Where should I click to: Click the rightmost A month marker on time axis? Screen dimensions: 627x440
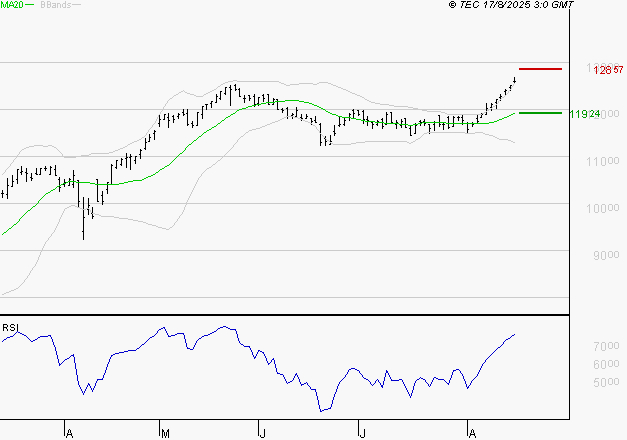[x=470, y=433]
